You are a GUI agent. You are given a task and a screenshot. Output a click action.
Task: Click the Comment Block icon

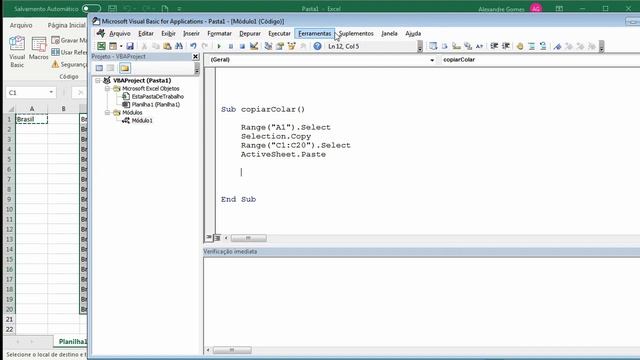tap(531, 46)
